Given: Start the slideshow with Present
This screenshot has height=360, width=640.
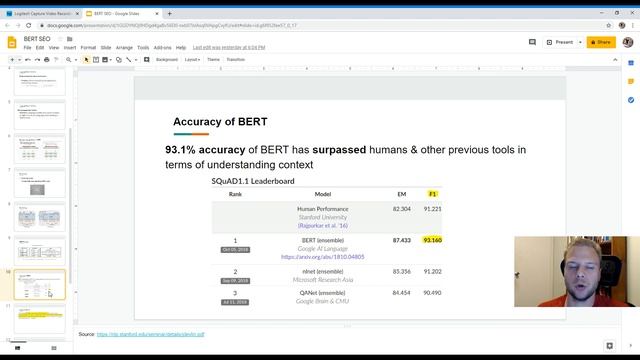Looking at the screenshot, I should point(560,42).
